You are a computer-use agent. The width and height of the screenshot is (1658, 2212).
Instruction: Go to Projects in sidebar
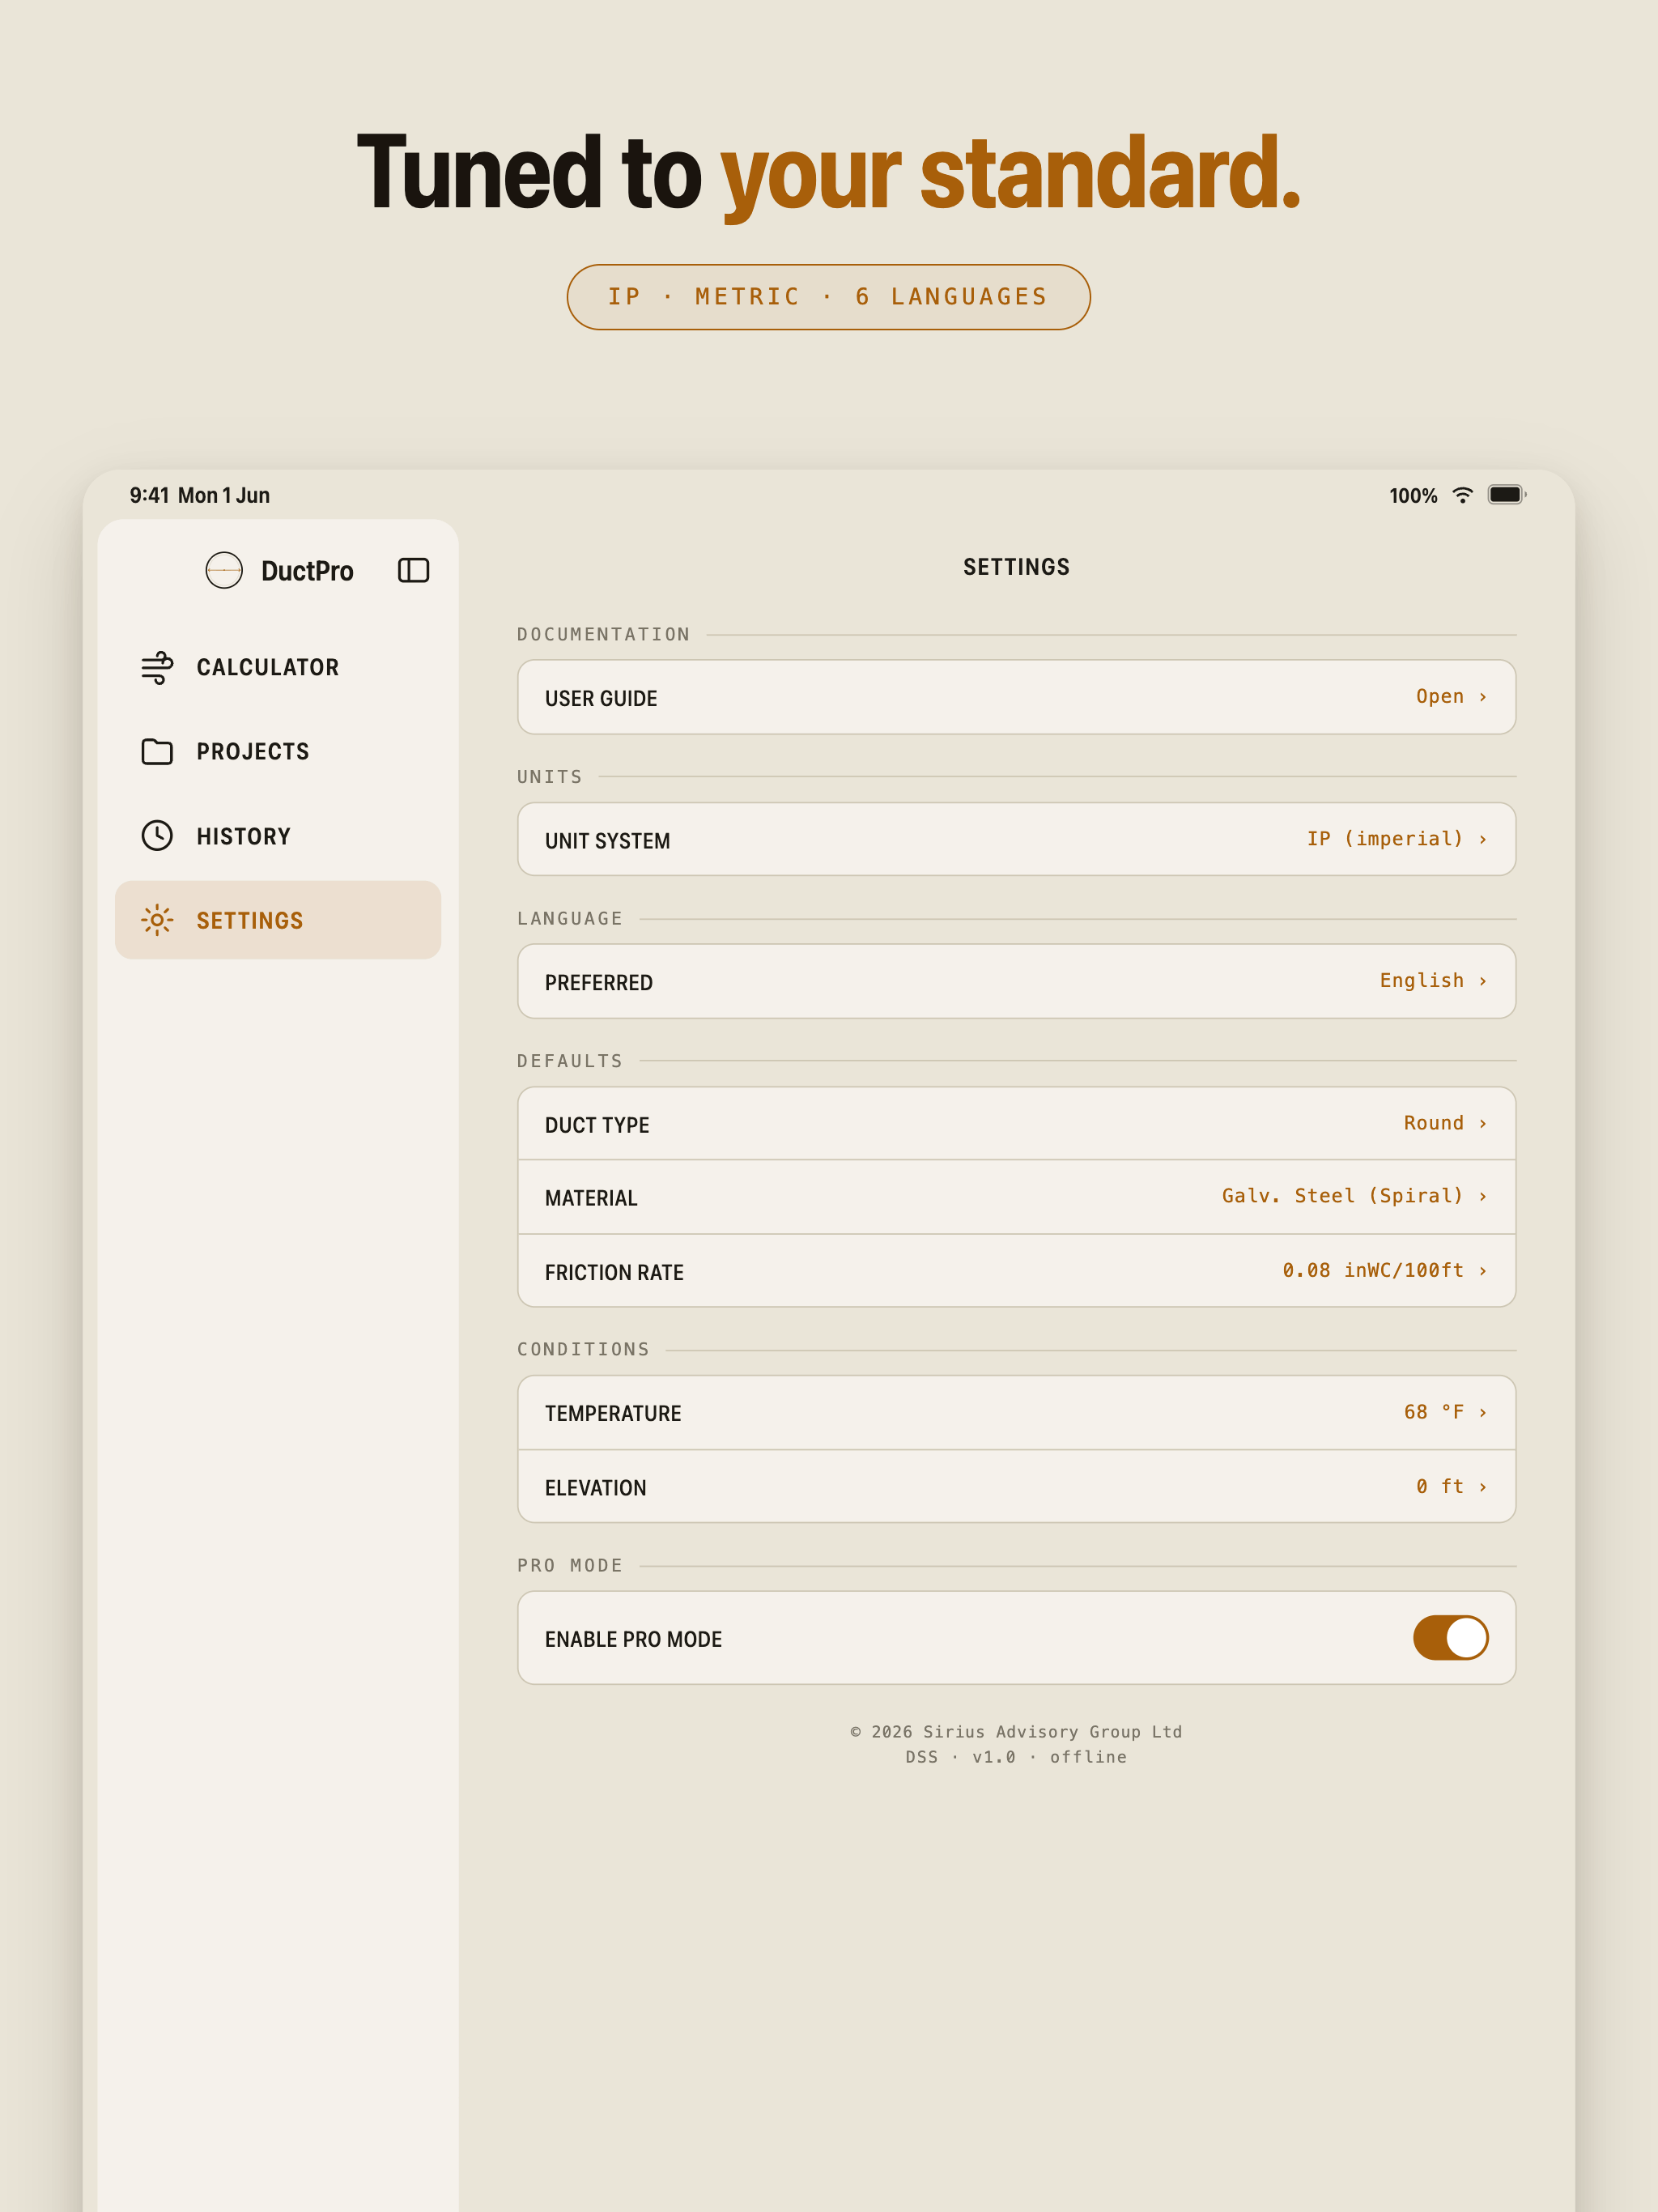278,751
